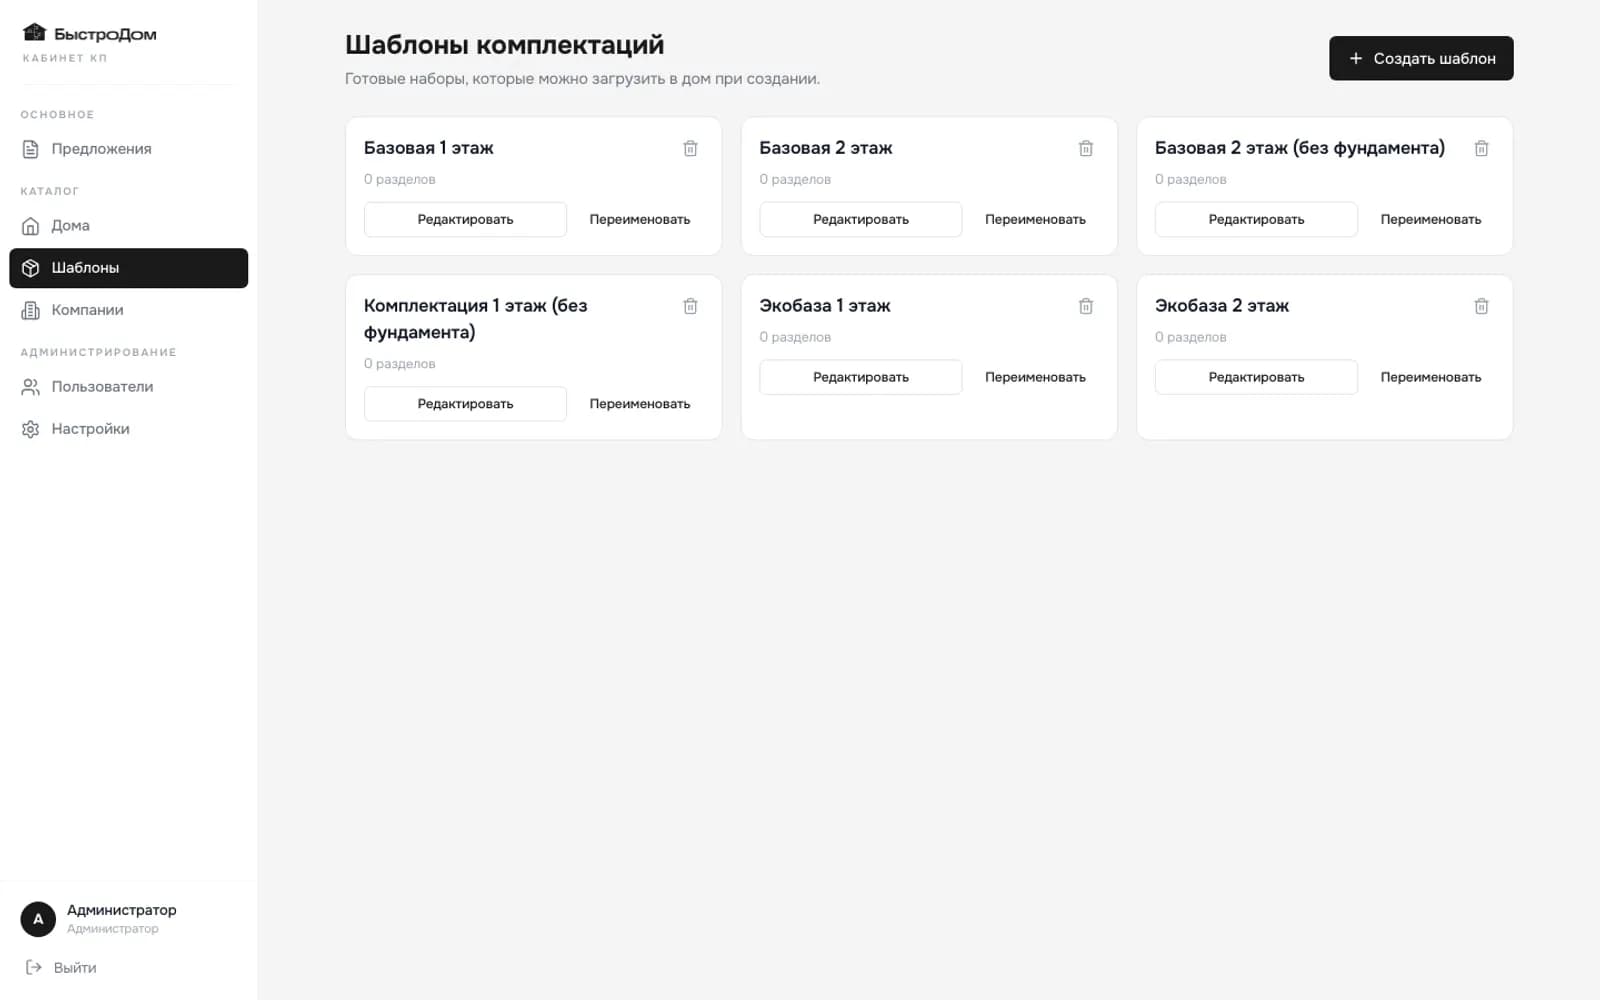
Task: Create a new template with Создать шаблон
Action: (1420, 58)
